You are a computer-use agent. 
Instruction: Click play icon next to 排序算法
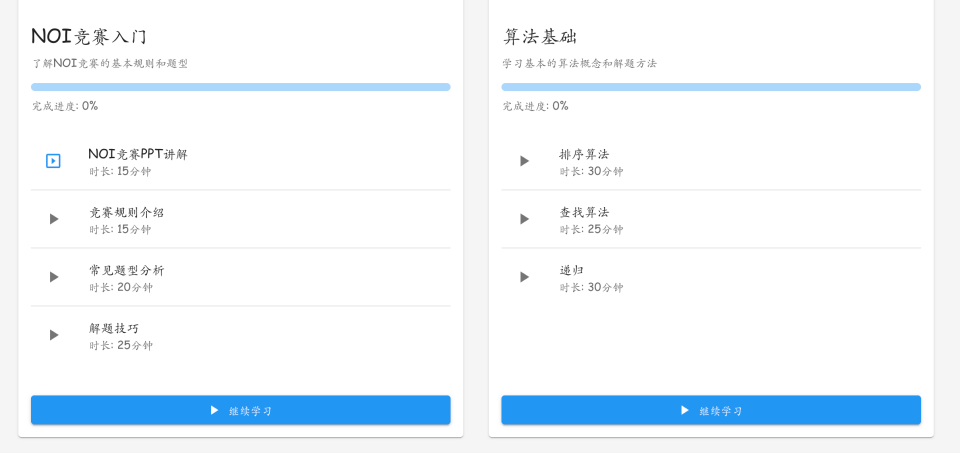click(x=524, y=161)
